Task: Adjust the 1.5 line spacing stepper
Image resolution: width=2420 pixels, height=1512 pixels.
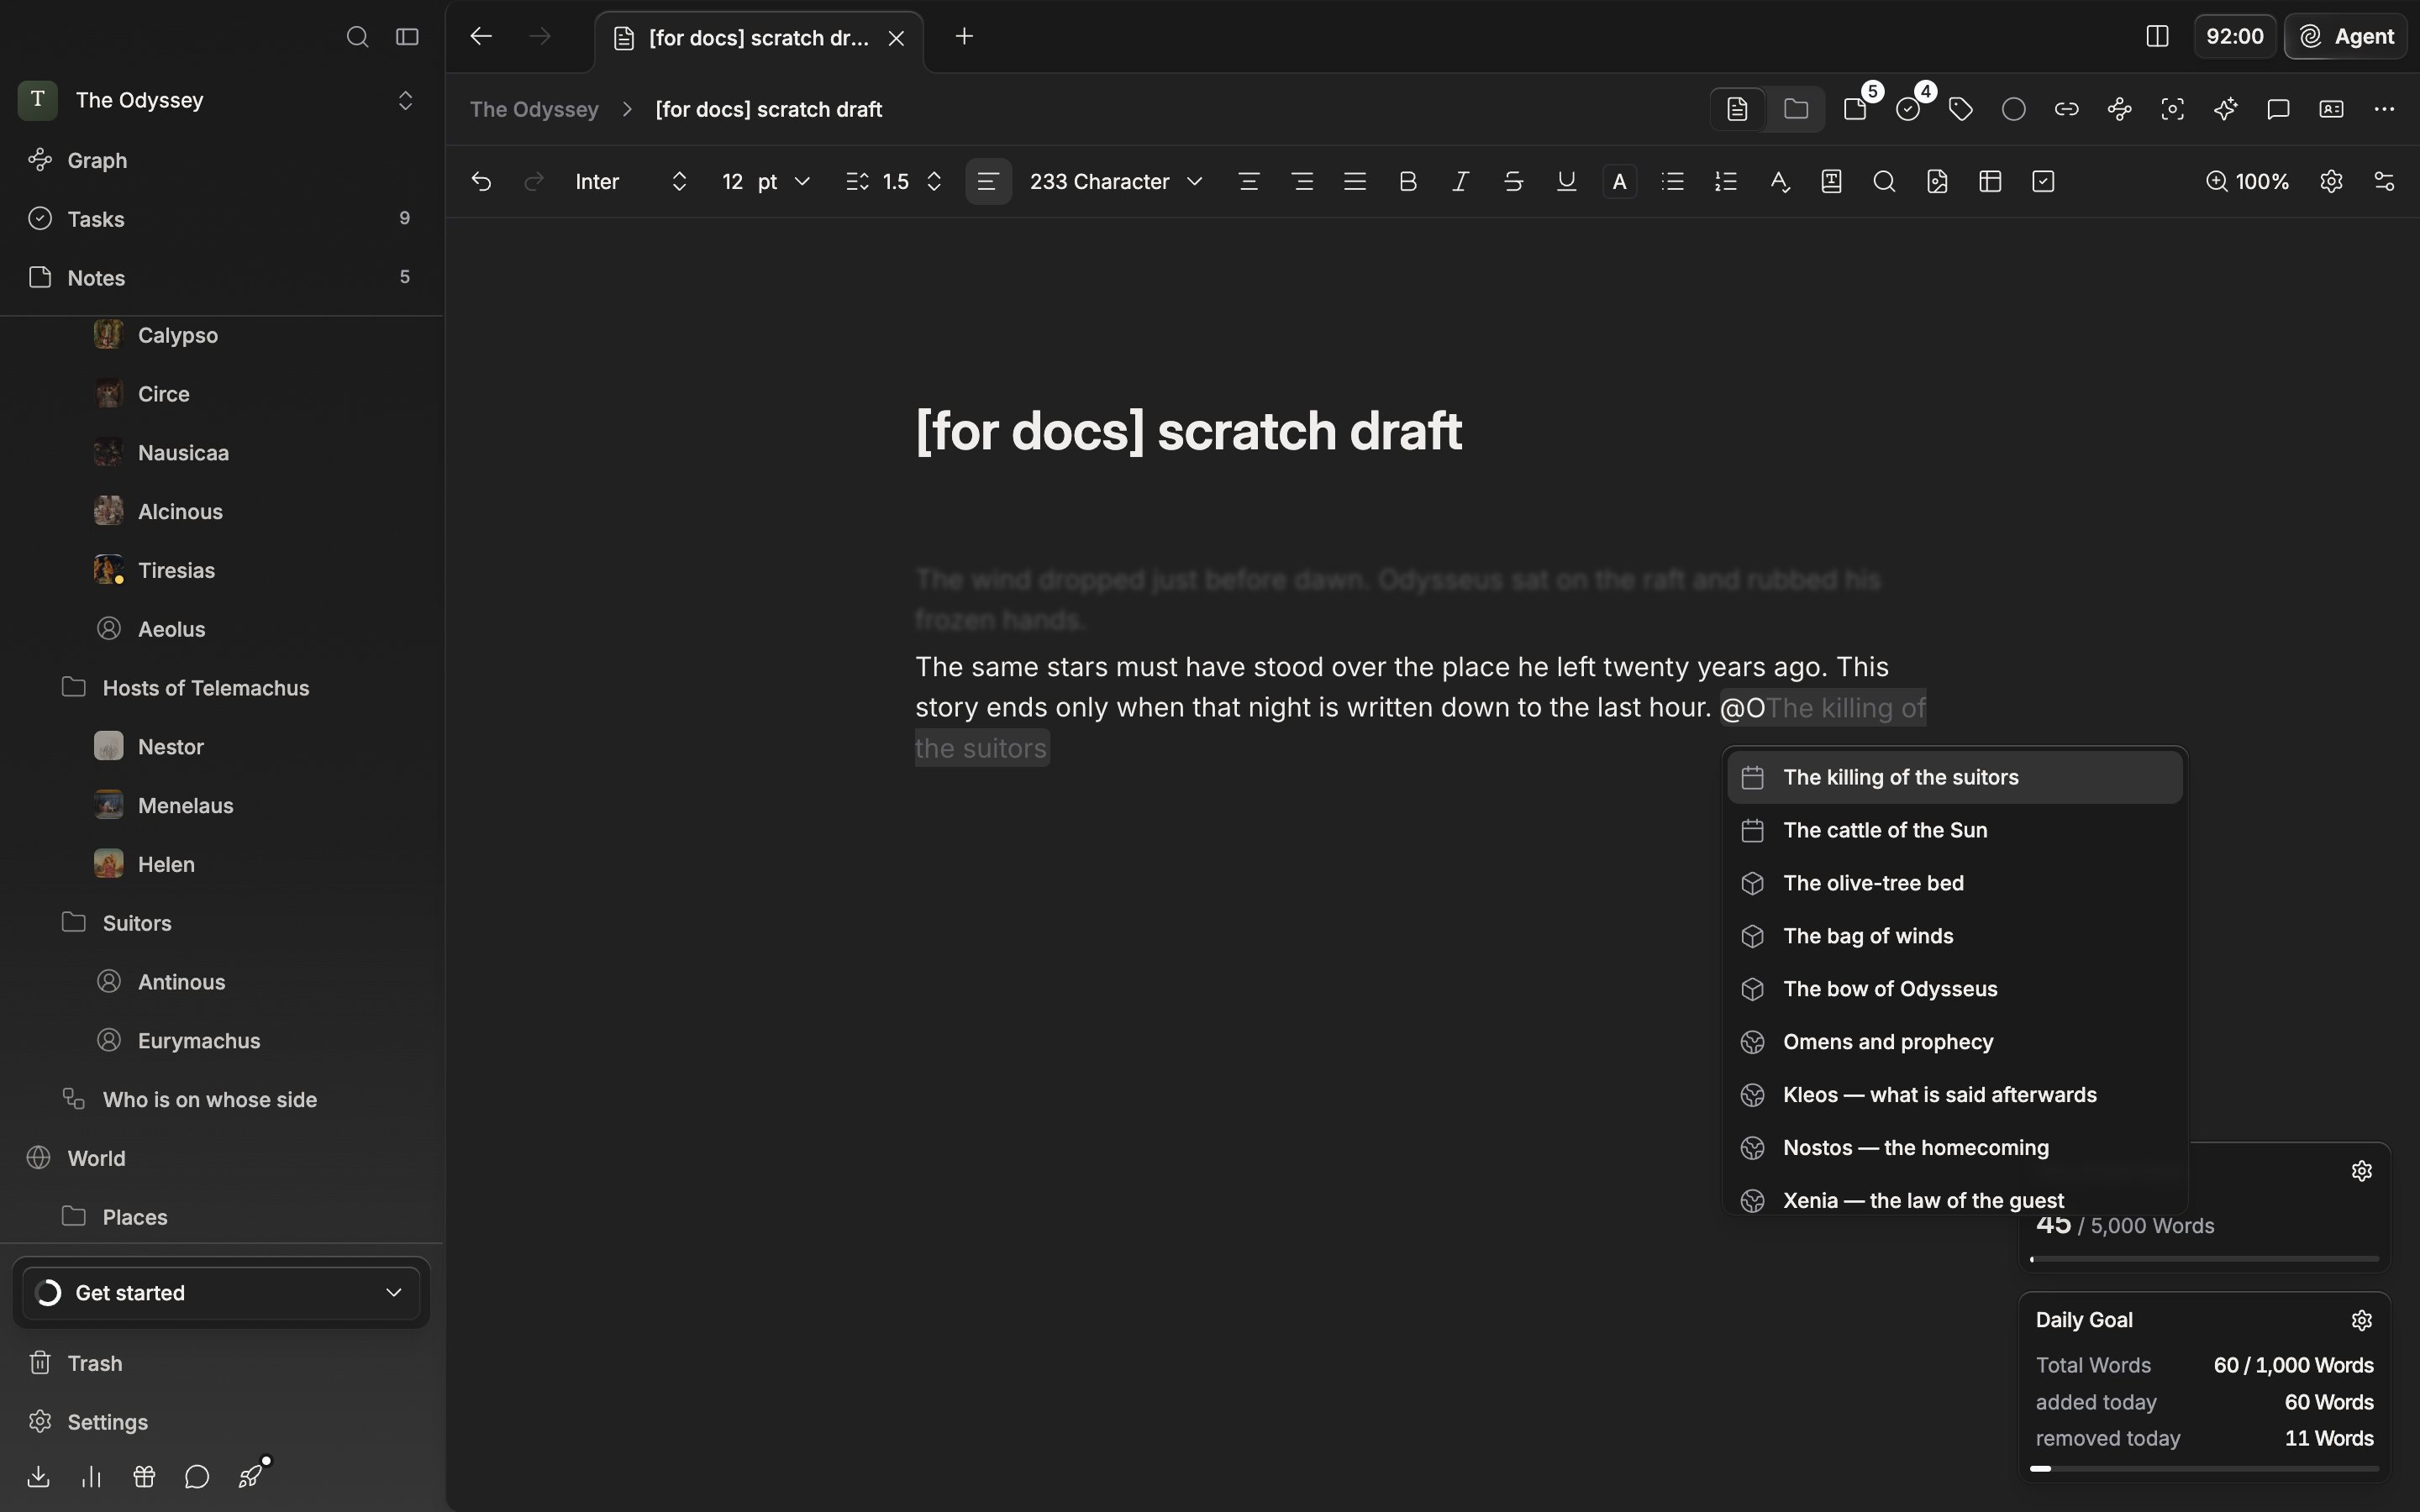Action: (934, 182)
